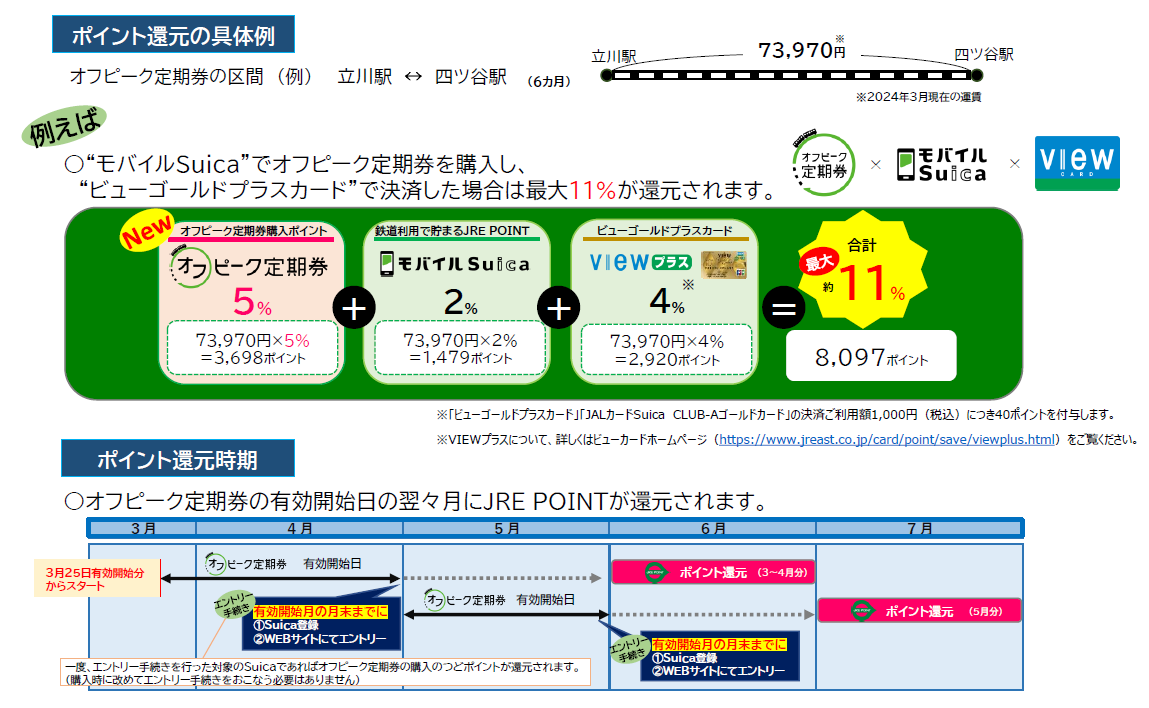Click the 73,970円 fare label
Image resolution: width=1149 pixels, height=708 pixels.
click(801, 50)
